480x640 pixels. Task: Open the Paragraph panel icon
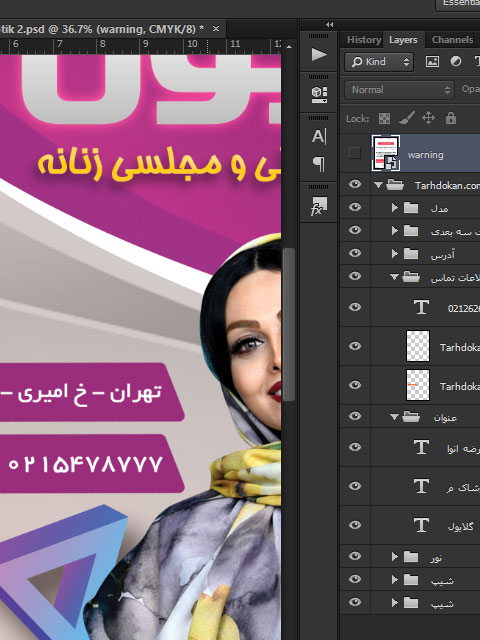319,164
